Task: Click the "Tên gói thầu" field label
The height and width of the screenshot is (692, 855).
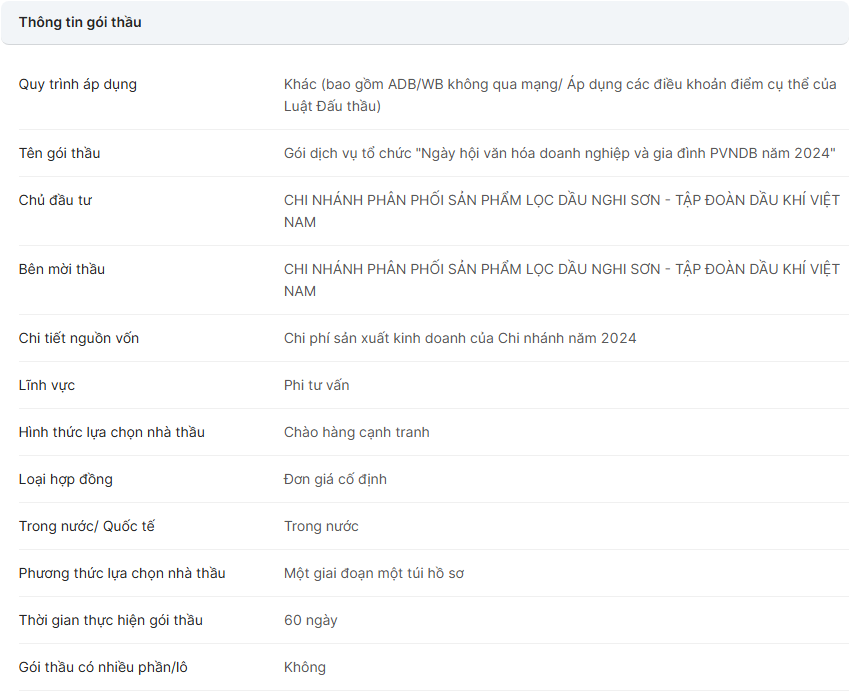Action: tap(59, 153)
